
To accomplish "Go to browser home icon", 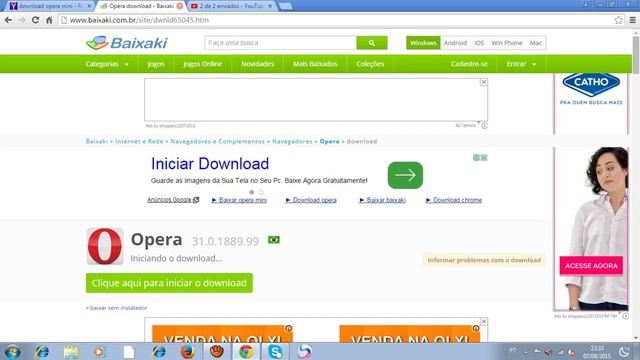I will (x=49, y=20).
